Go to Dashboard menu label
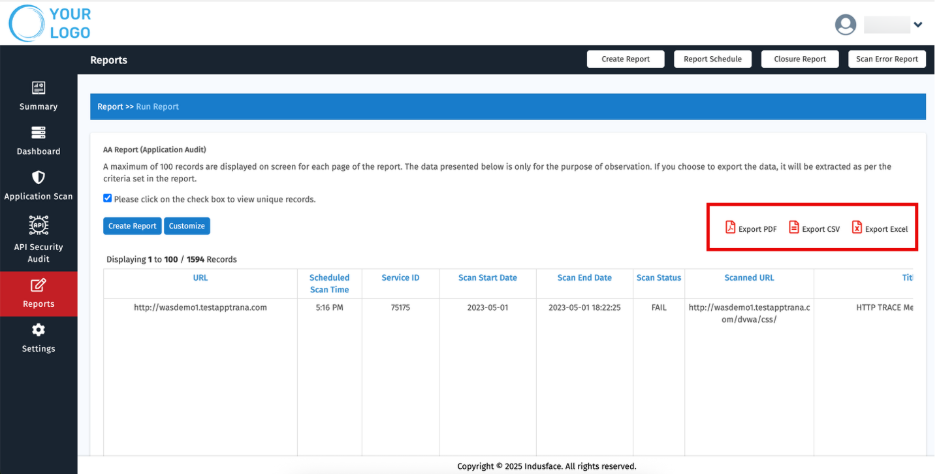 pos(38,152)
